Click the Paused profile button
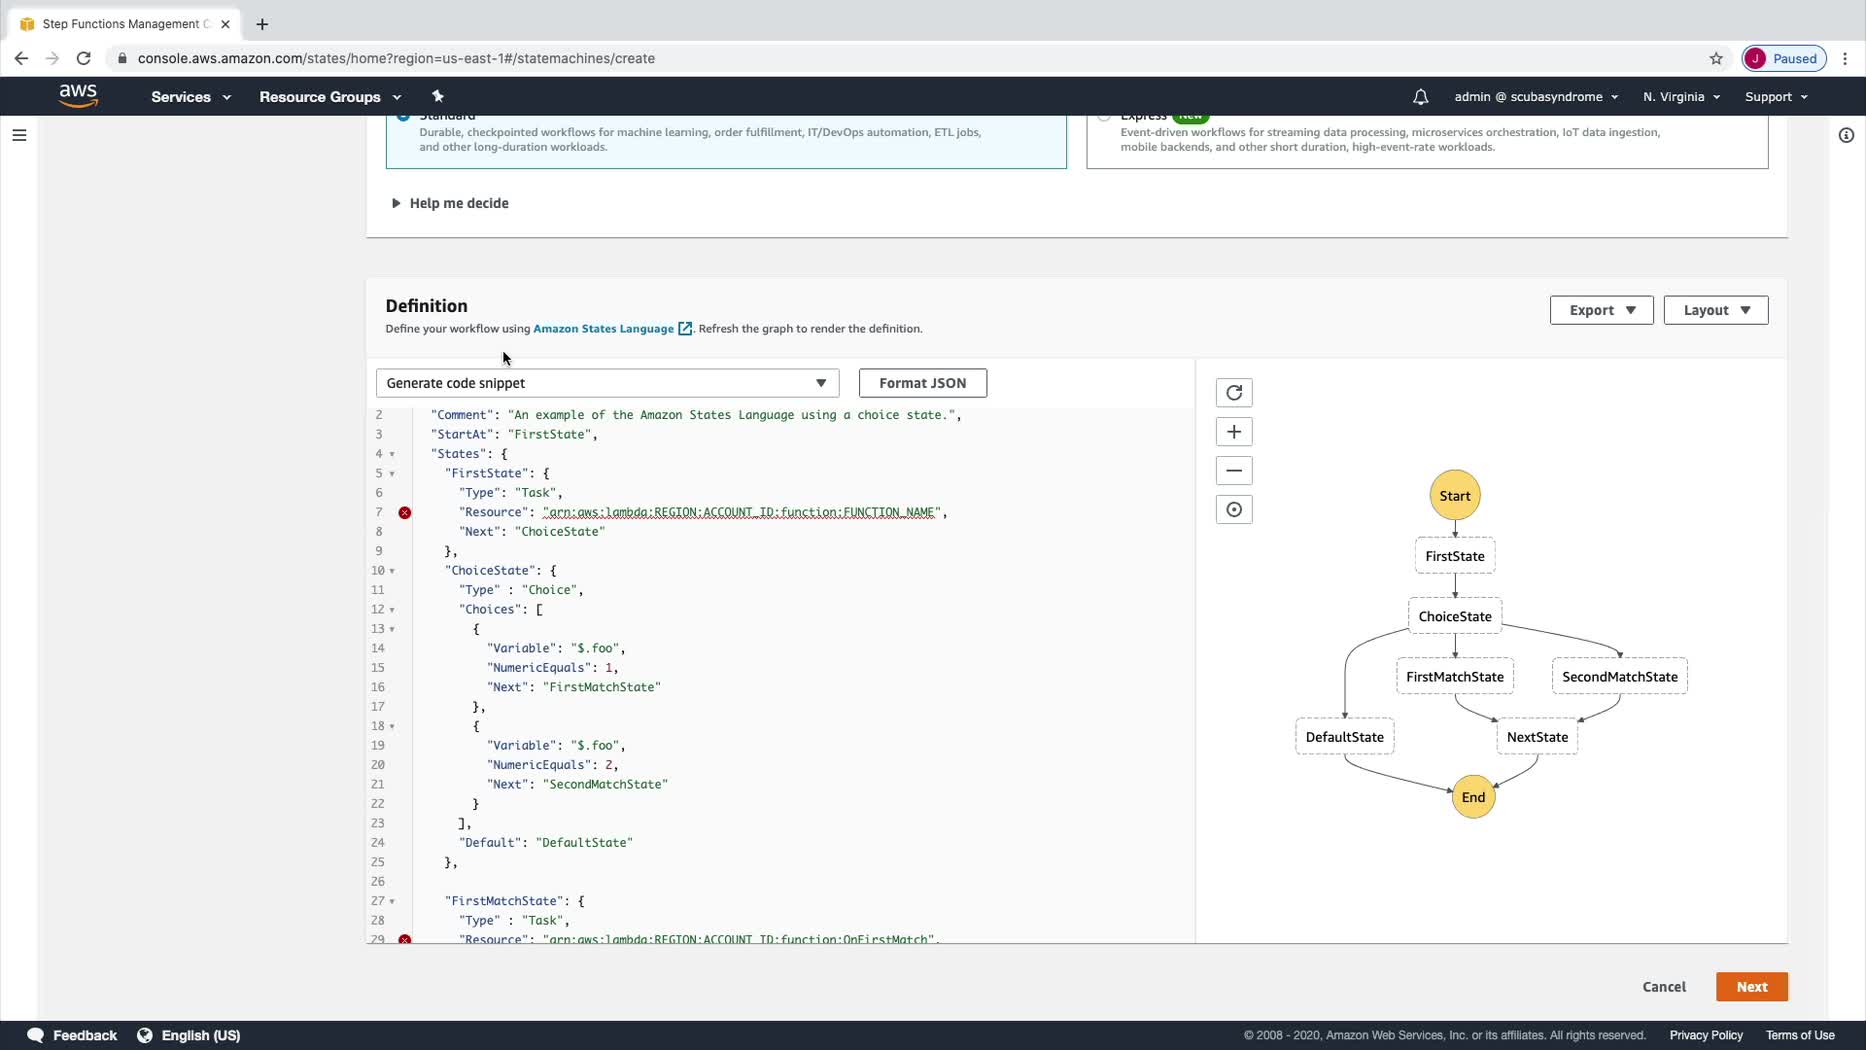Image resolution: width=1866 pixels, height=1050 pixels. [x=1784, y=58]
